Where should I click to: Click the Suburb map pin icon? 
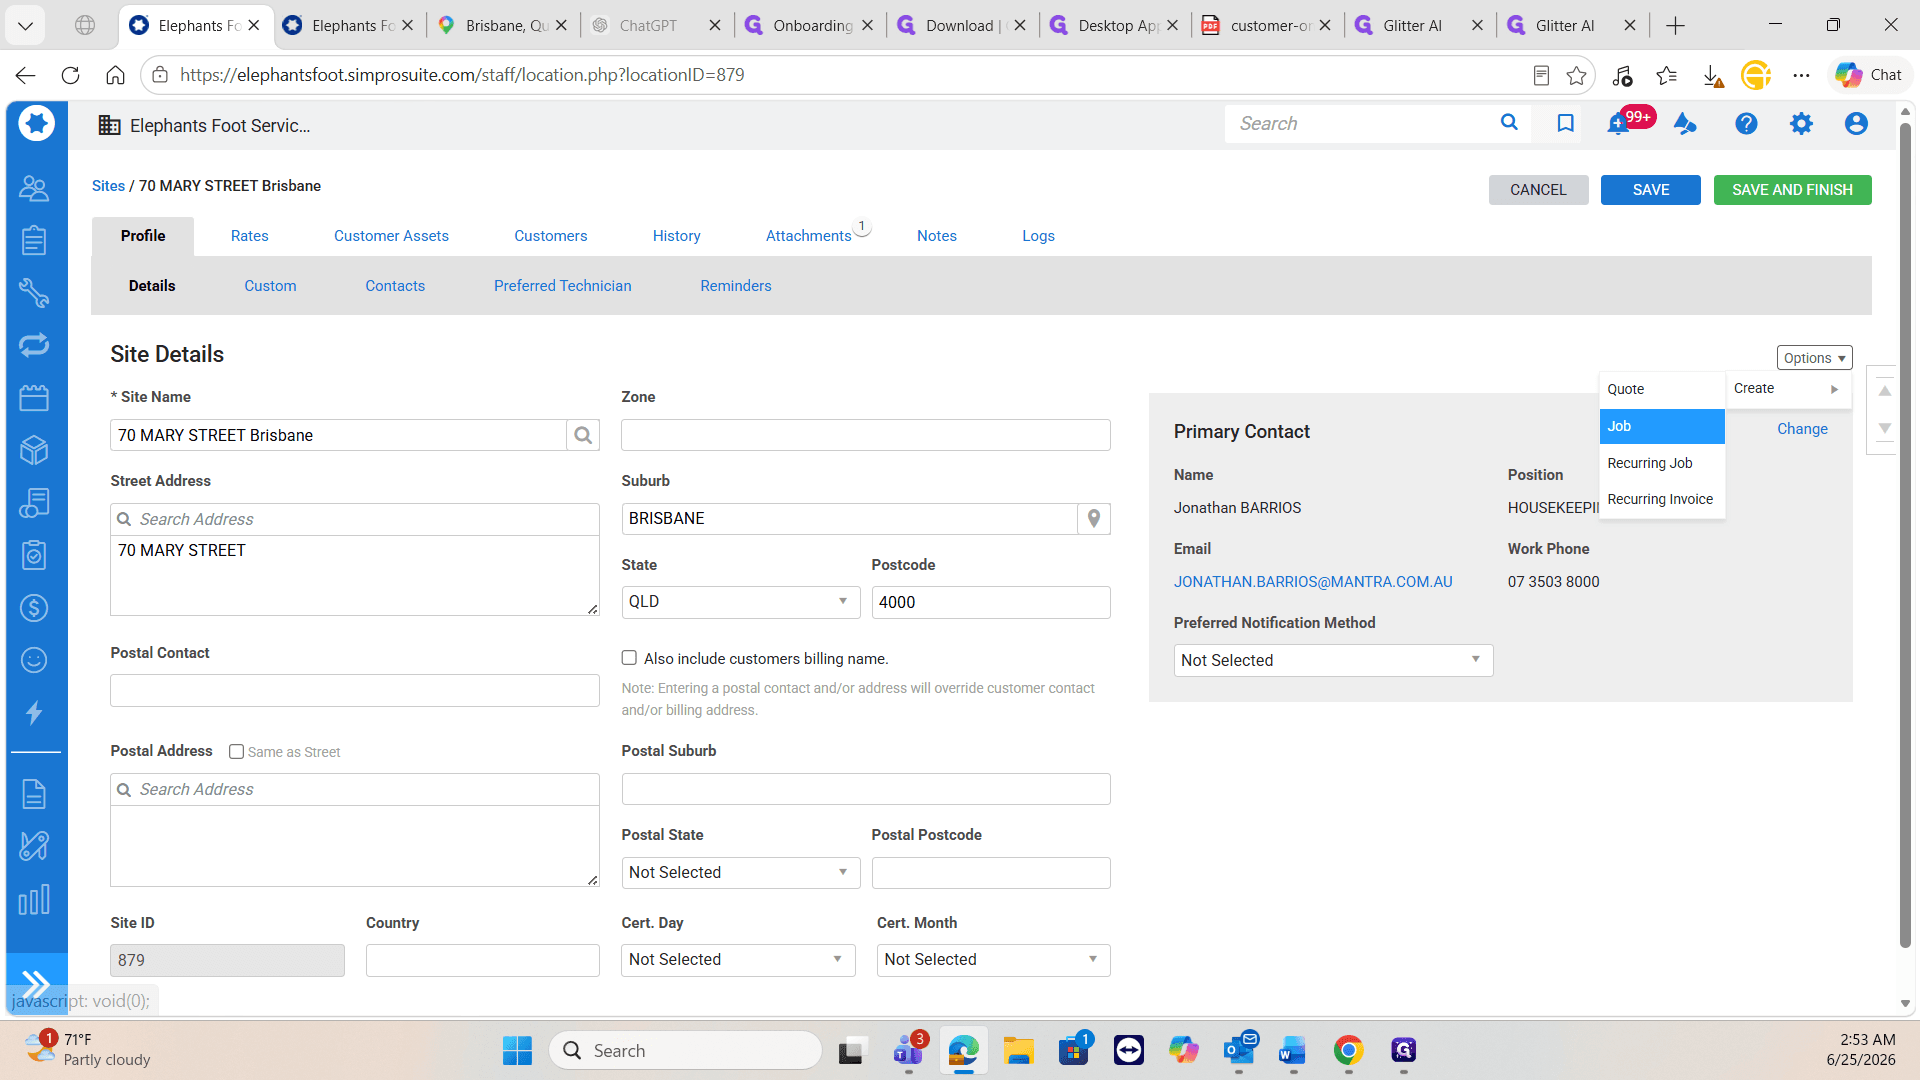[1094, 518]
